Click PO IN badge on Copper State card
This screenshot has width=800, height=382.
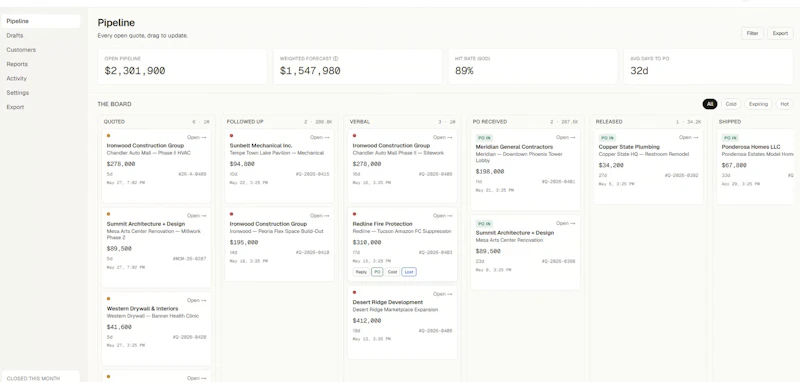click(607, 138)
